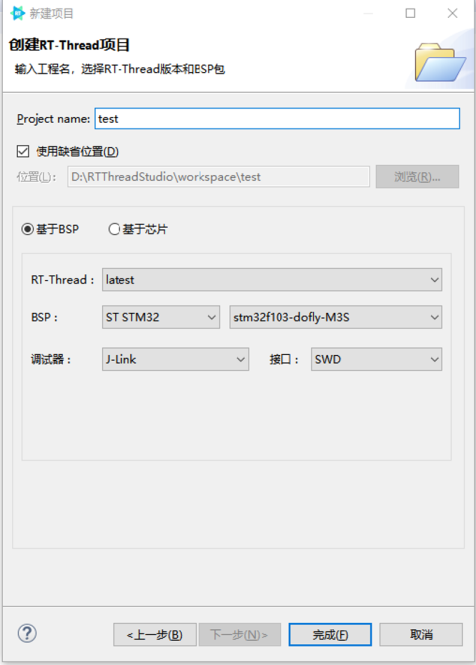The image size is (476, 665).
Task: Click the 取消 cancel button
Action: click(421, 634)
